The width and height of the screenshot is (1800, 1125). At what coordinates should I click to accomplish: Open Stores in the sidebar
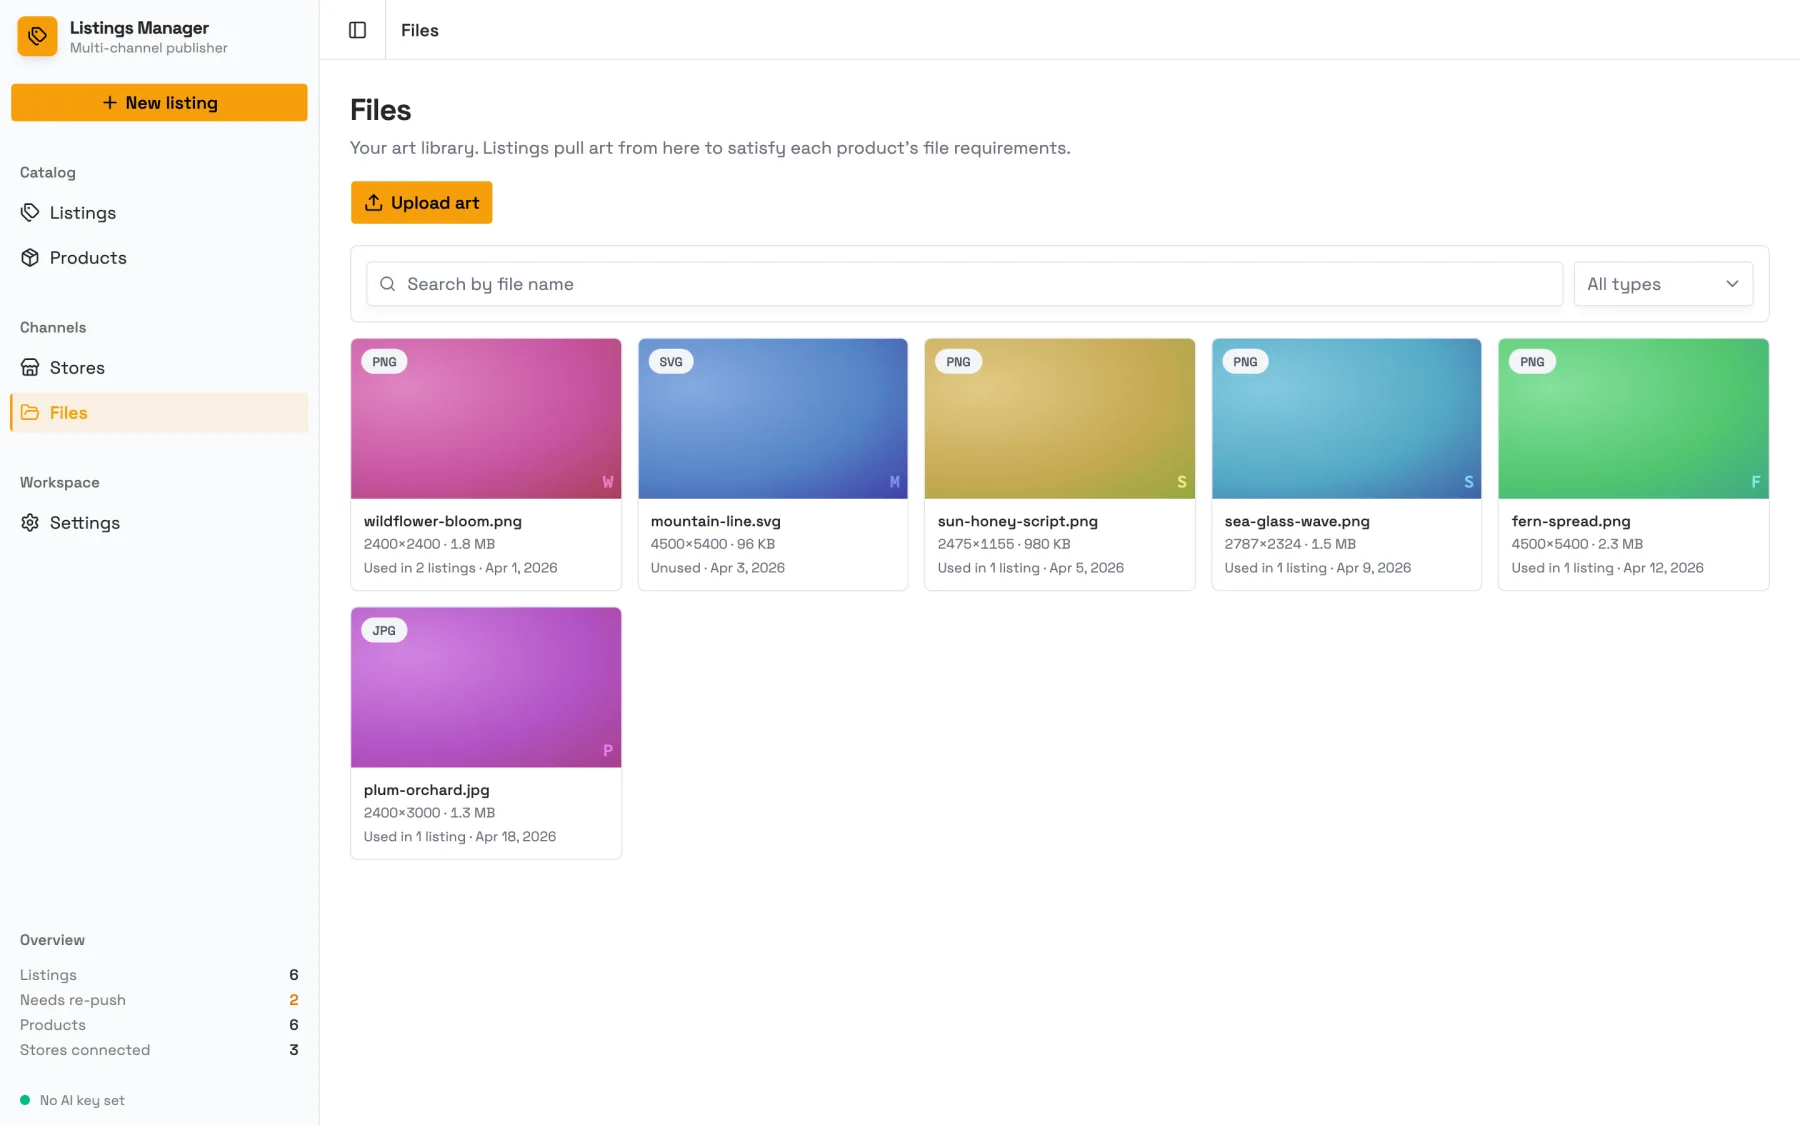coord(159,367)
